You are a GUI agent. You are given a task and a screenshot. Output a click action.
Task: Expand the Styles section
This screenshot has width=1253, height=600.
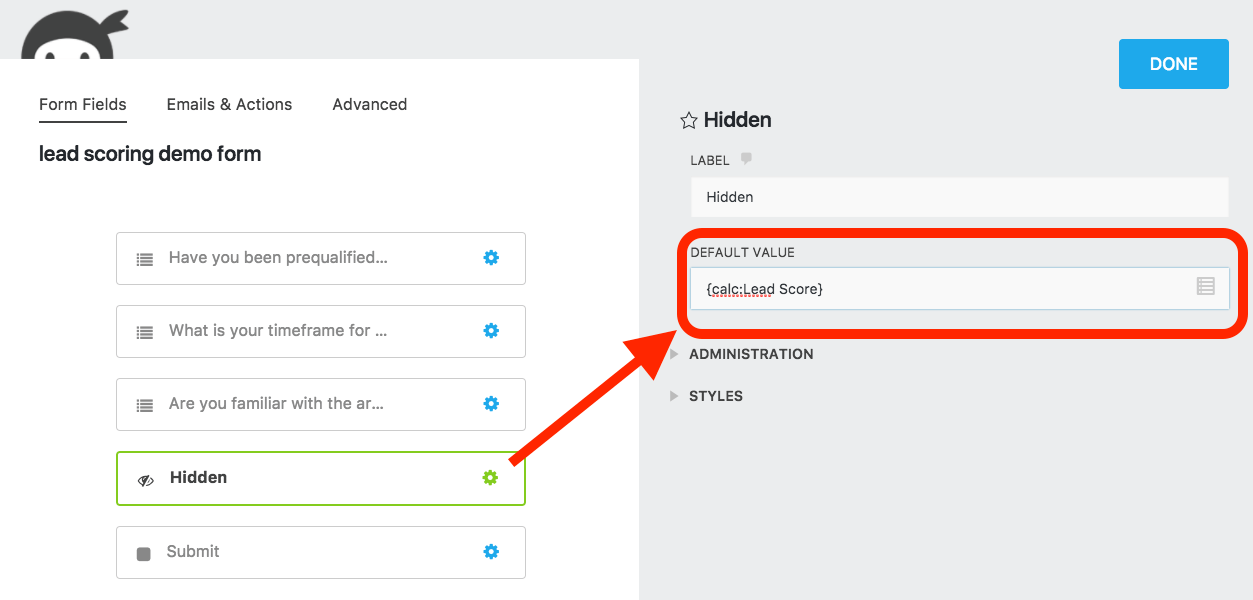pyautogui.click(x=715, y=396)
